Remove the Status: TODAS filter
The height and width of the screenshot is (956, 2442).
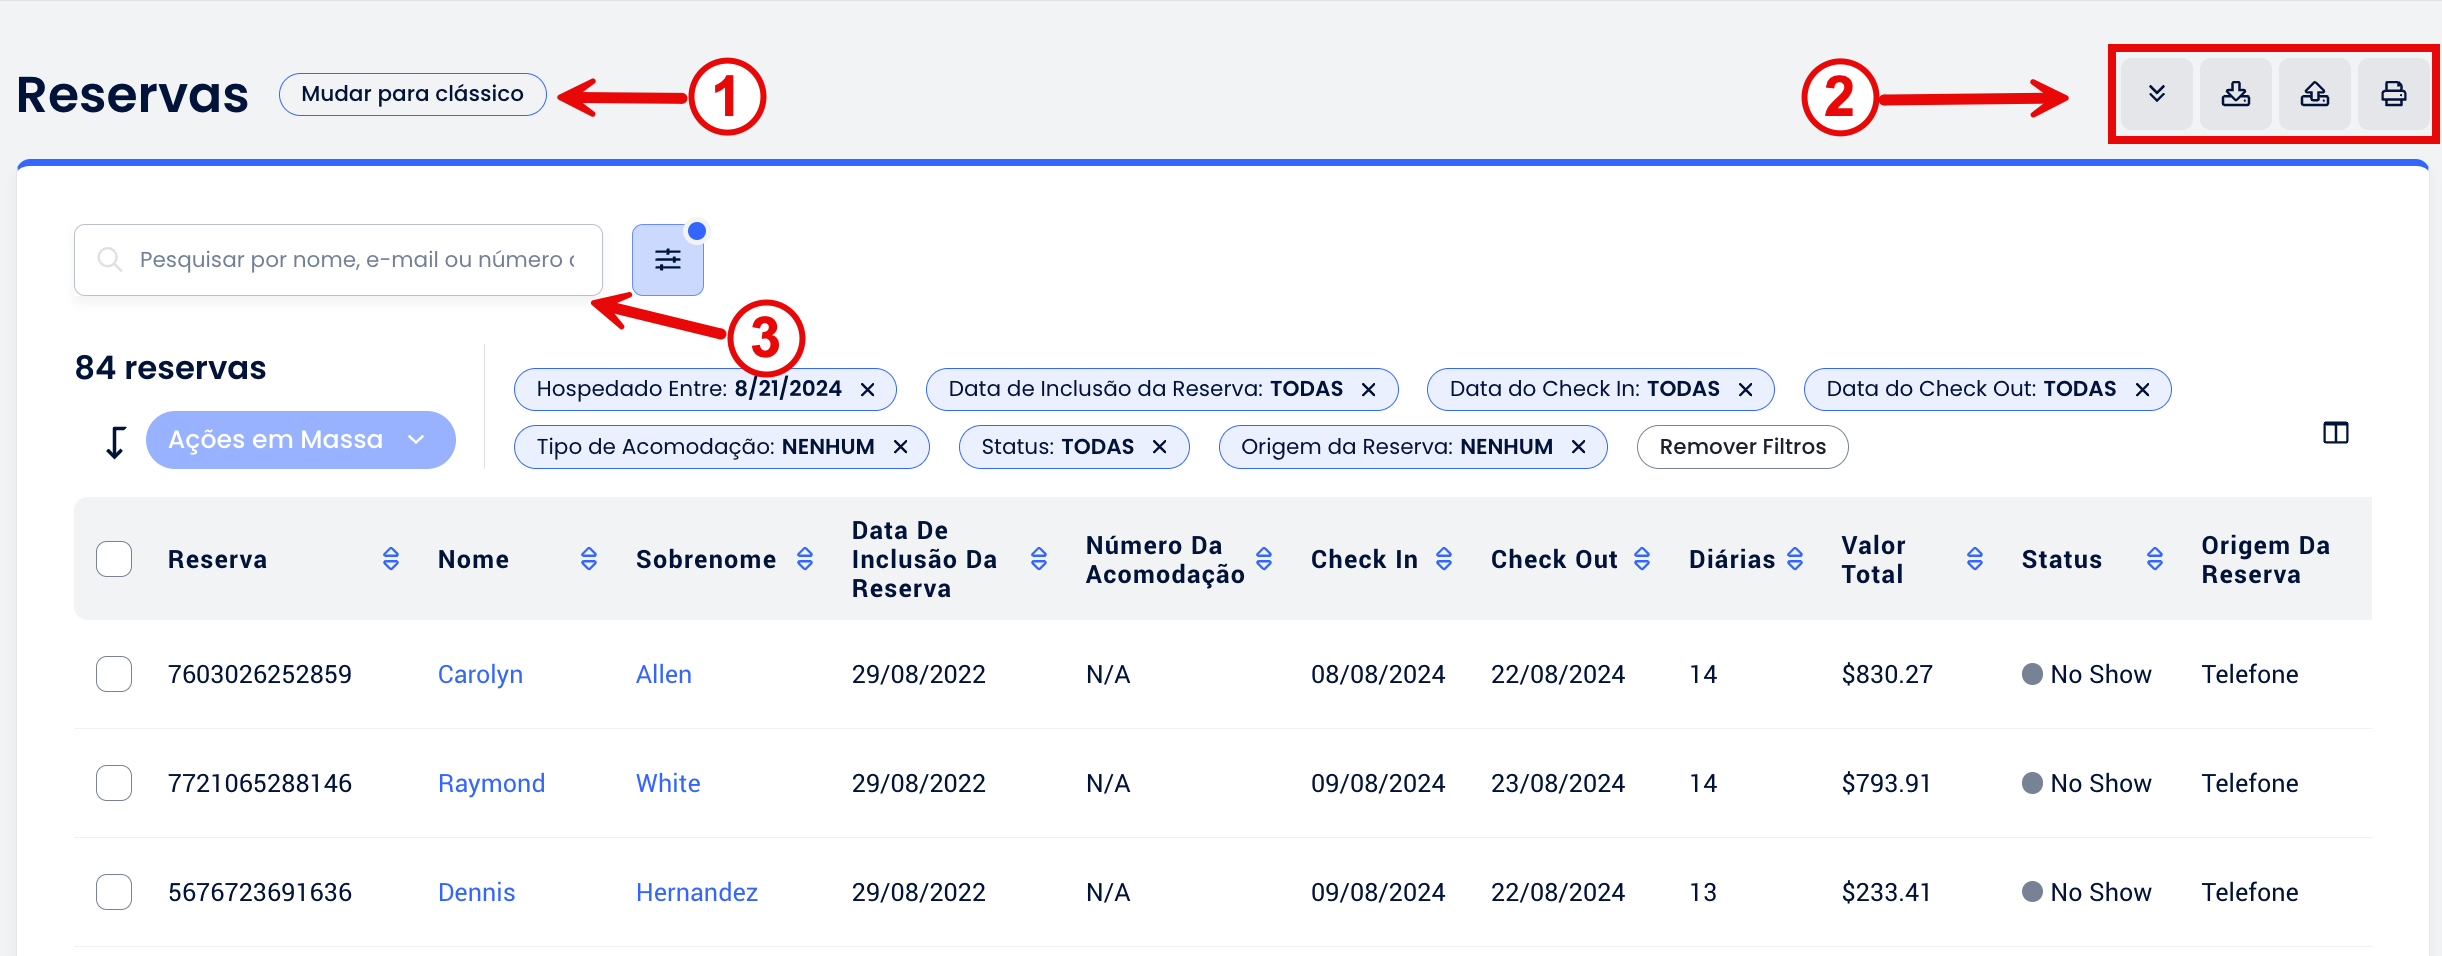point(1160,447)
